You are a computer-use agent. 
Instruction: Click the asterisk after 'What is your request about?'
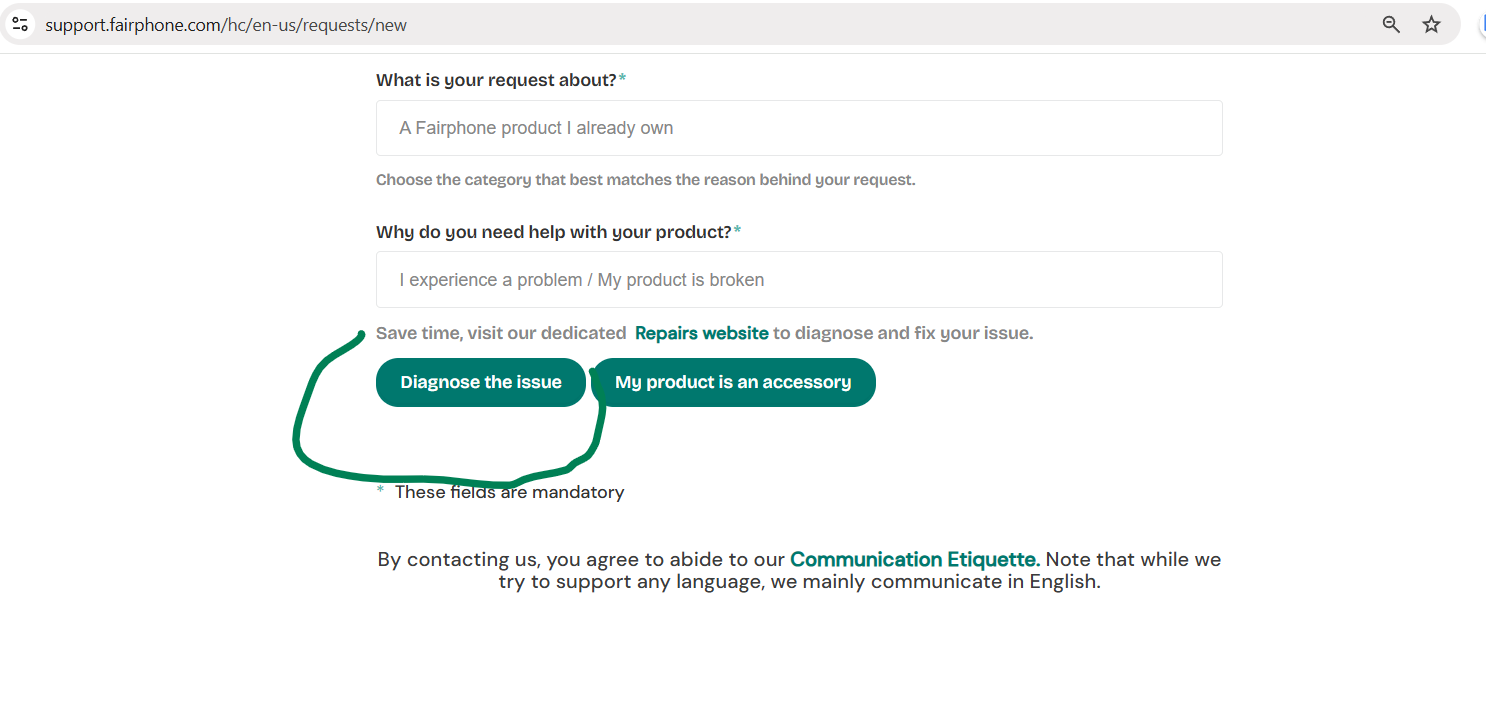(x=622, y=78)
